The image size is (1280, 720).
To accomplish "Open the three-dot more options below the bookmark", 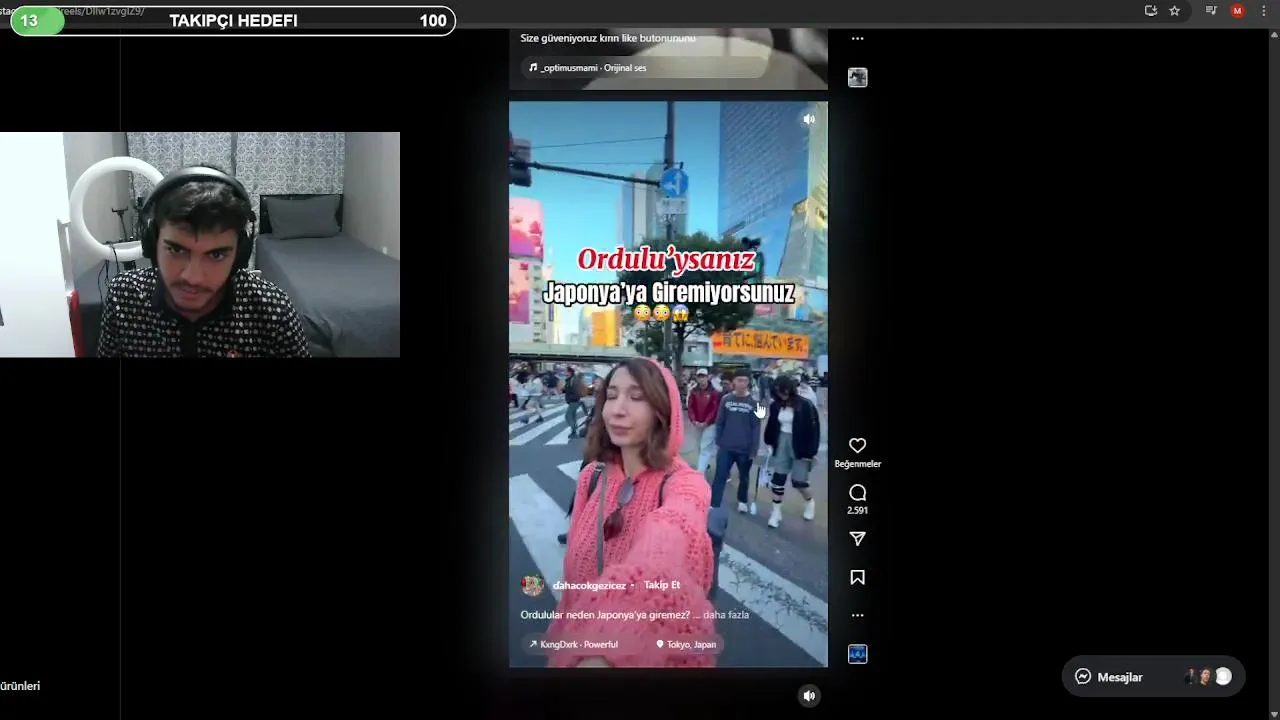I will pyautogui.click(x=857, y=615).
